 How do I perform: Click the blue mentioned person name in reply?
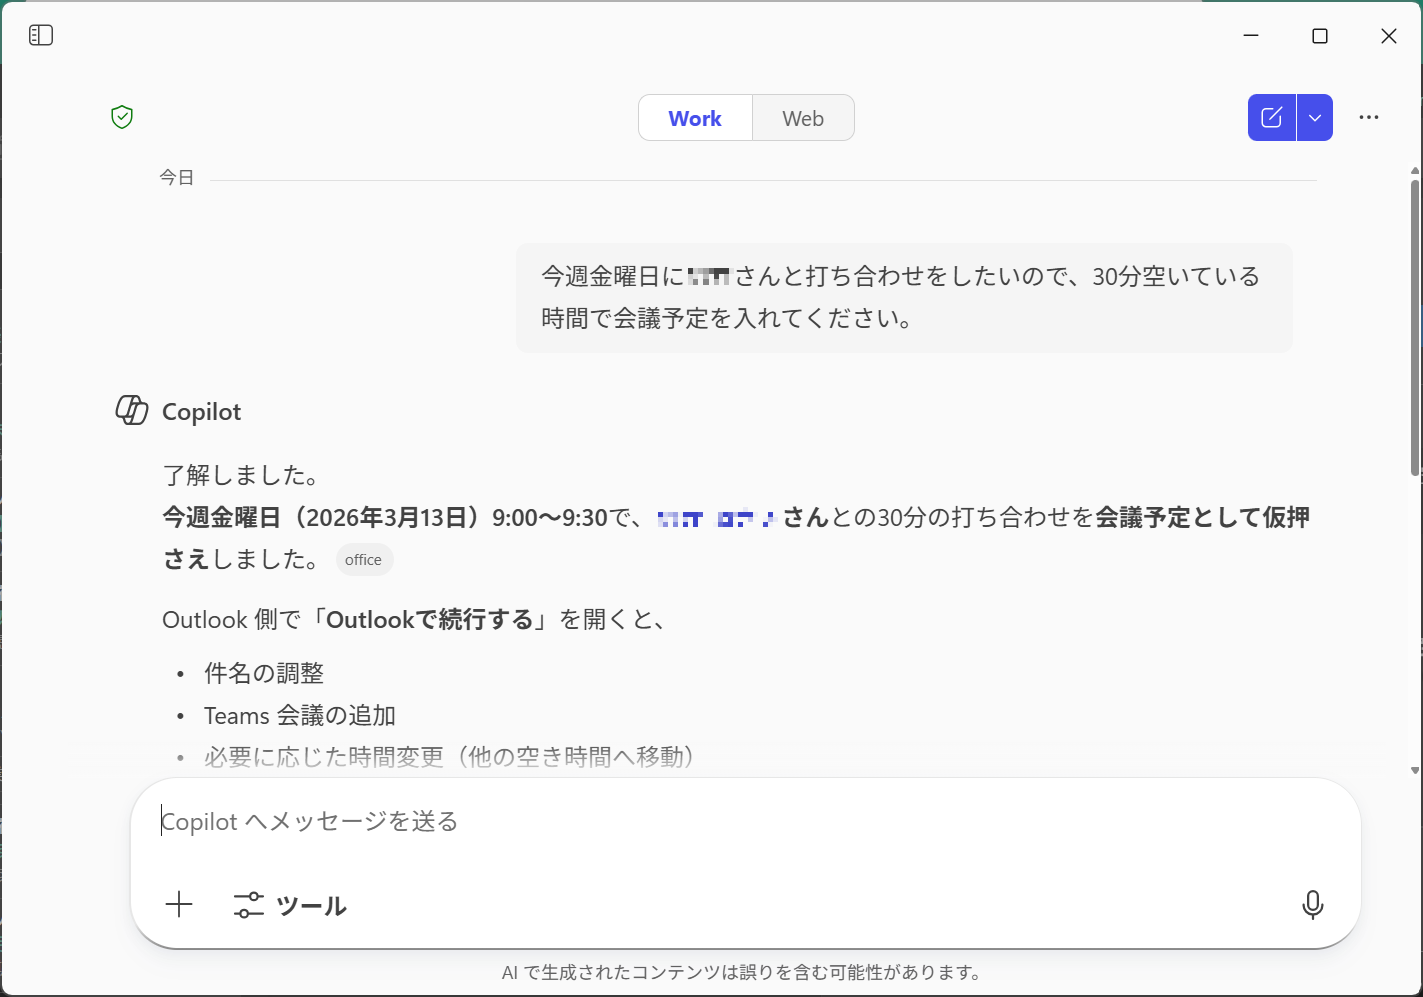pyautogui.click(x=716, y=518)
